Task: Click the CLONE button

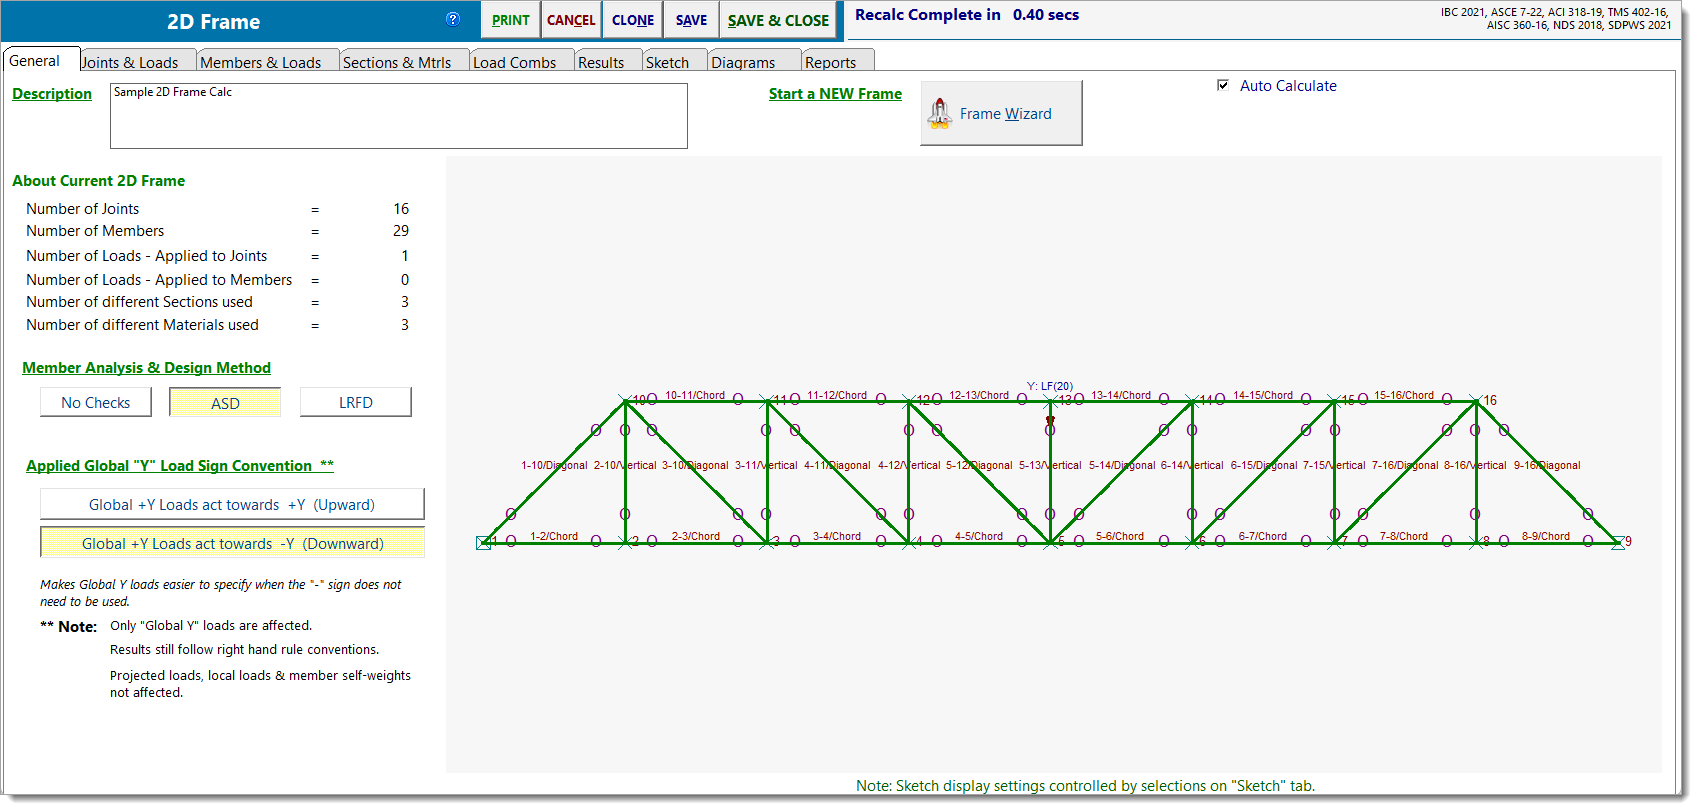Action: coord(633,20)
